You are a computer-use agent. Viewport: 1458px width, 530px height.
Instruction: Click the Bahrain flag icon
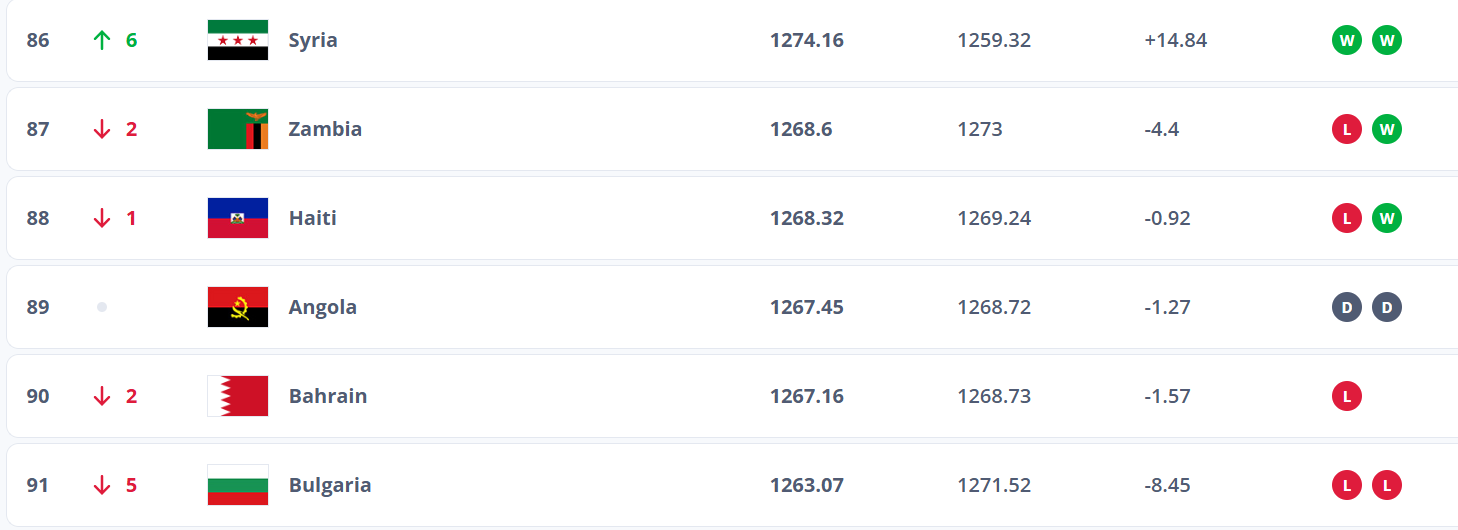coord(238,396)
